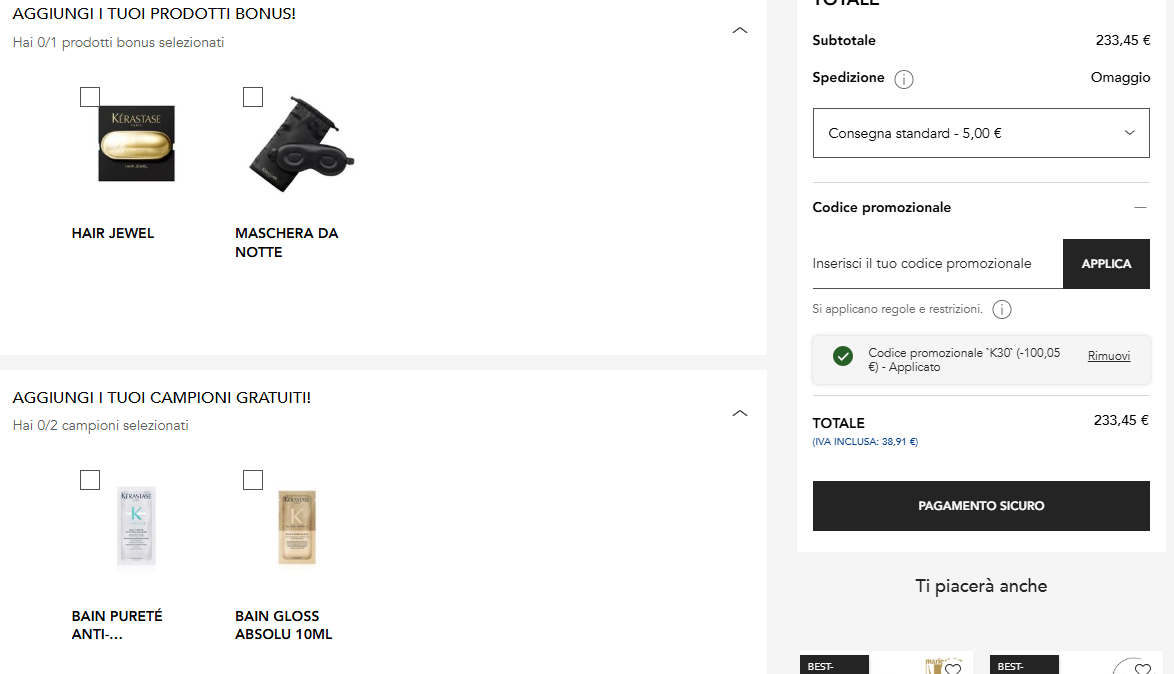Image resolution: width=1174 pixels, height=674 pixels.
Task: Collapse Codice promozionale with the minus icon
Action: pyautogui.click(x=1140, y=207)
